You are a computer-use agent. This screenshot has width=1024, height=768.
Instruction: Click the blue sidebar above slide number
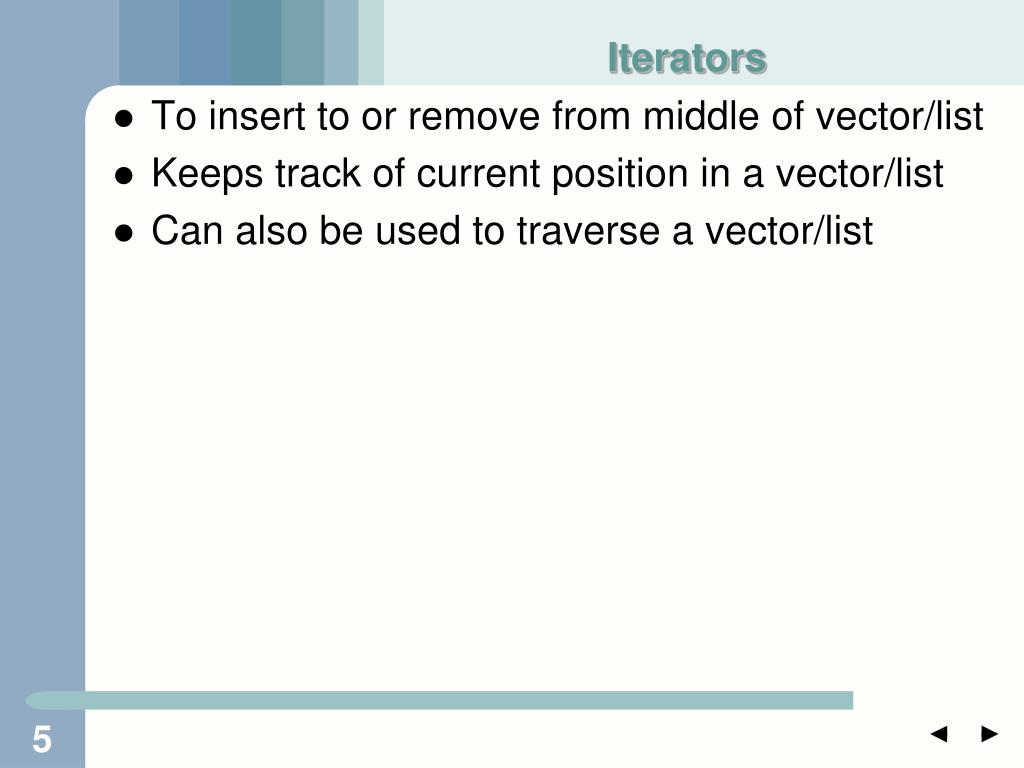(x=42, y=392)
